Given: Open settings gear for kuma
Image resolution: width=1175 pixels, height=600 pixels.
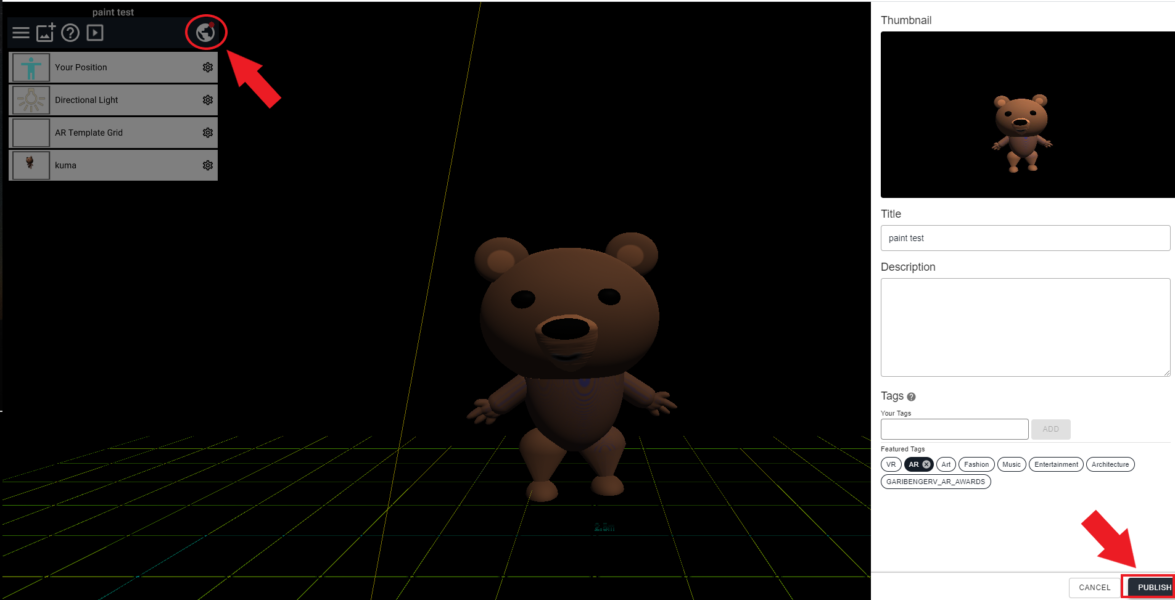Looking at the screenshot, I should (208, 165).
